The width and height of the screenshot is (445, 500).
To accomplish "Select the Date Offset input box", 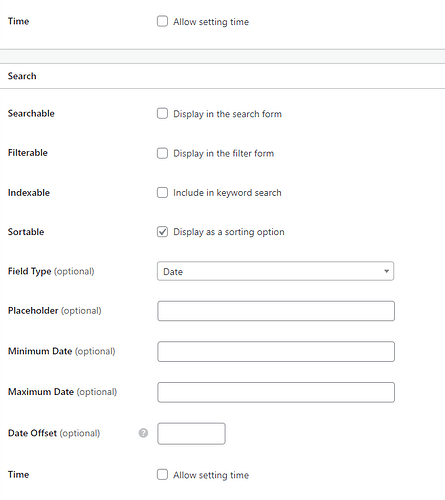I will [191, 434].
